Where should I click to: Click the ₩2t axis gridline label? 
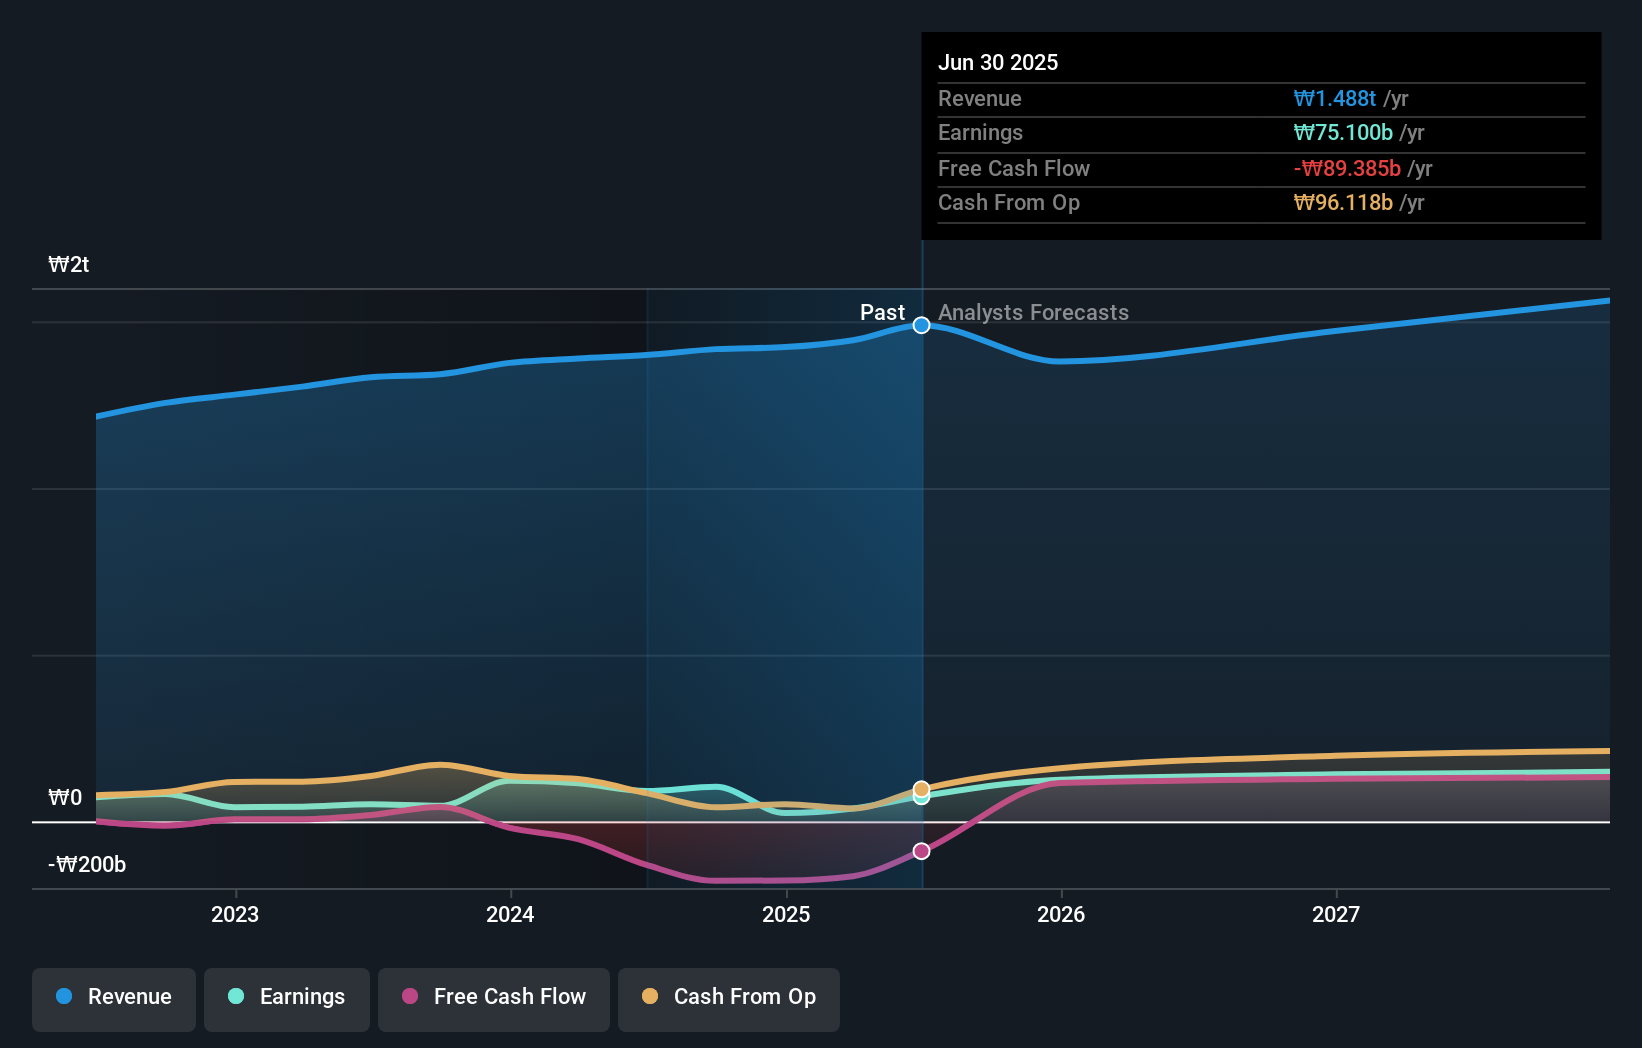tap(68, 265)
